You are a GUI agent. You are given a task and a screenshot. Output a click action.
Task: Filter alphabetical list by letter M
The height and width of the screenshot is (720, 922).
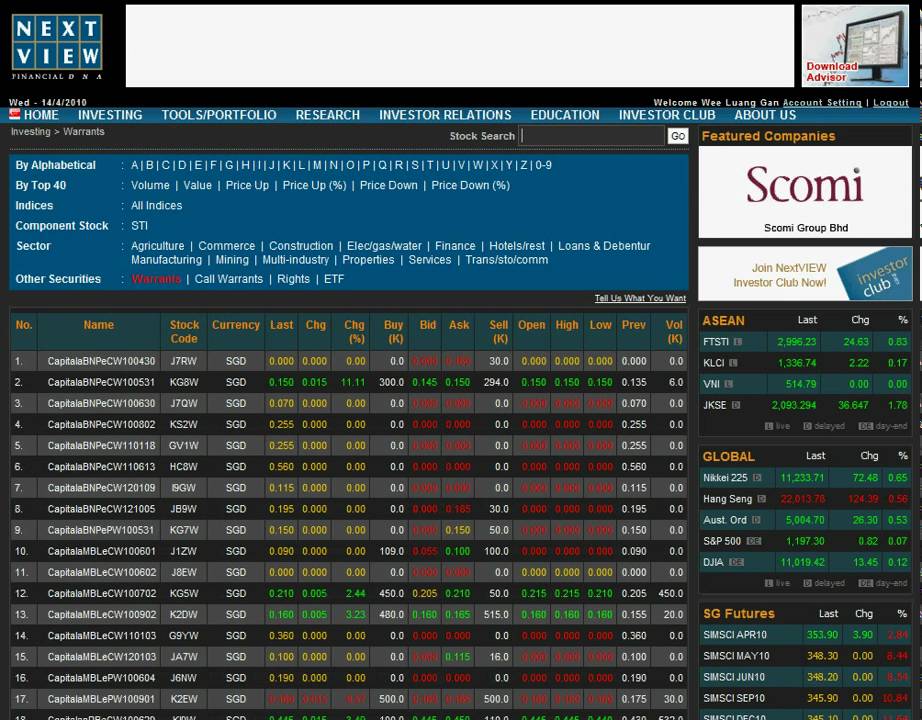318,165
